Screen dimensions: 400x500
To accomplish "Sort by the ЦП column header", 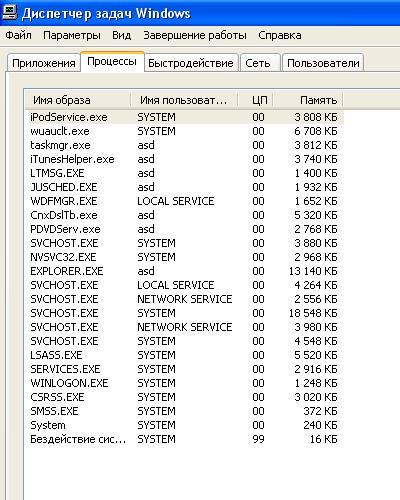I will 256,100.
